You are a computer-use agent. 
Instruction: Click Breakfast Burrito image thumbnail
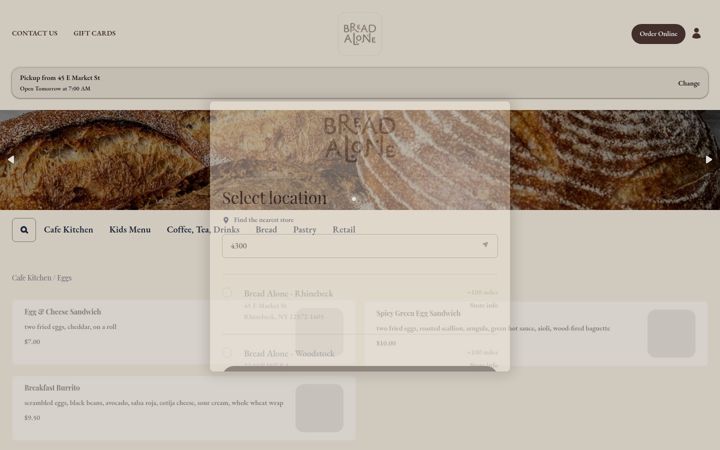(319, 408)
